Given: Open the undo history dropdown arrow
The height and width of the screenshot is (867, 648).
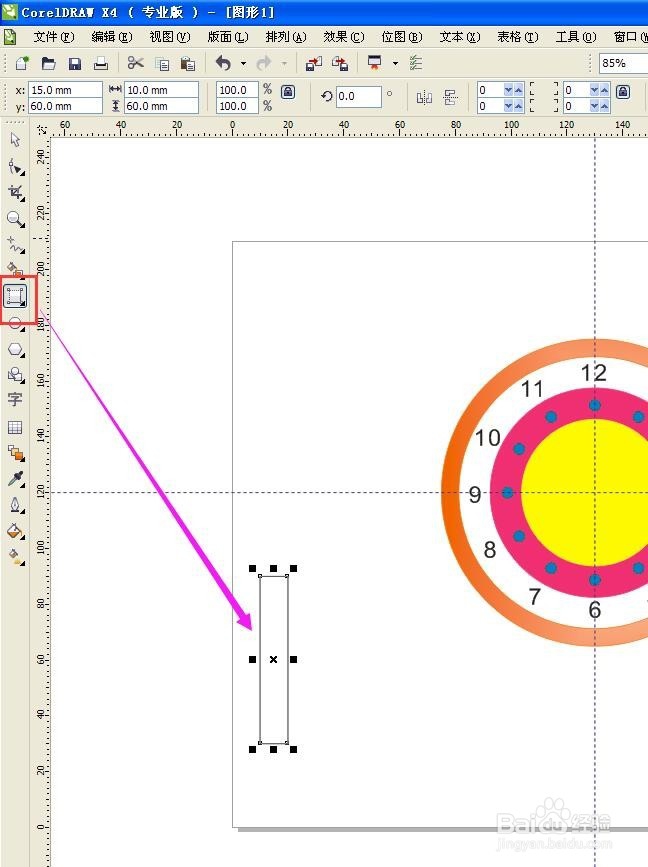Looking at the screenshot, I should pos(243,64).
